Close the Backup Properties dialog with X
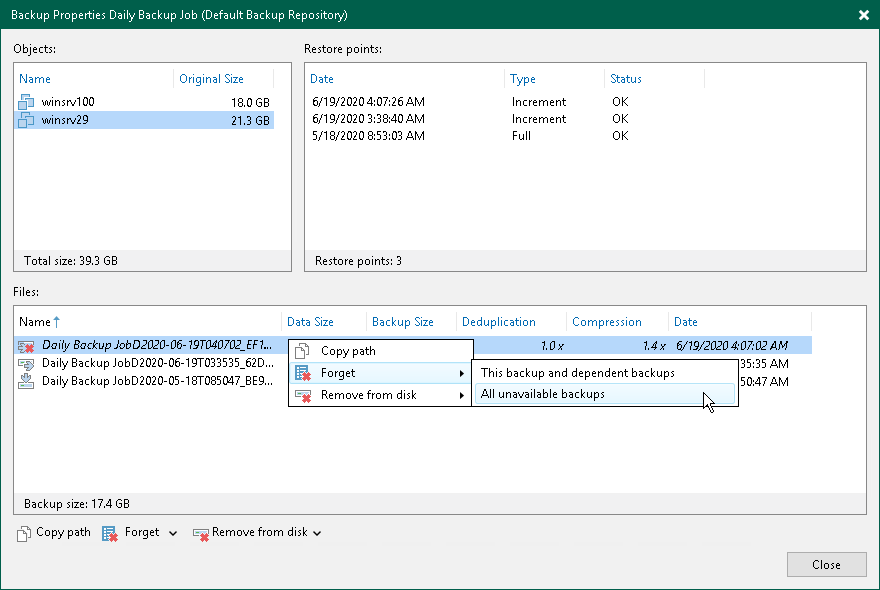This screenshot has width=880, height=590. coord(863,15)
